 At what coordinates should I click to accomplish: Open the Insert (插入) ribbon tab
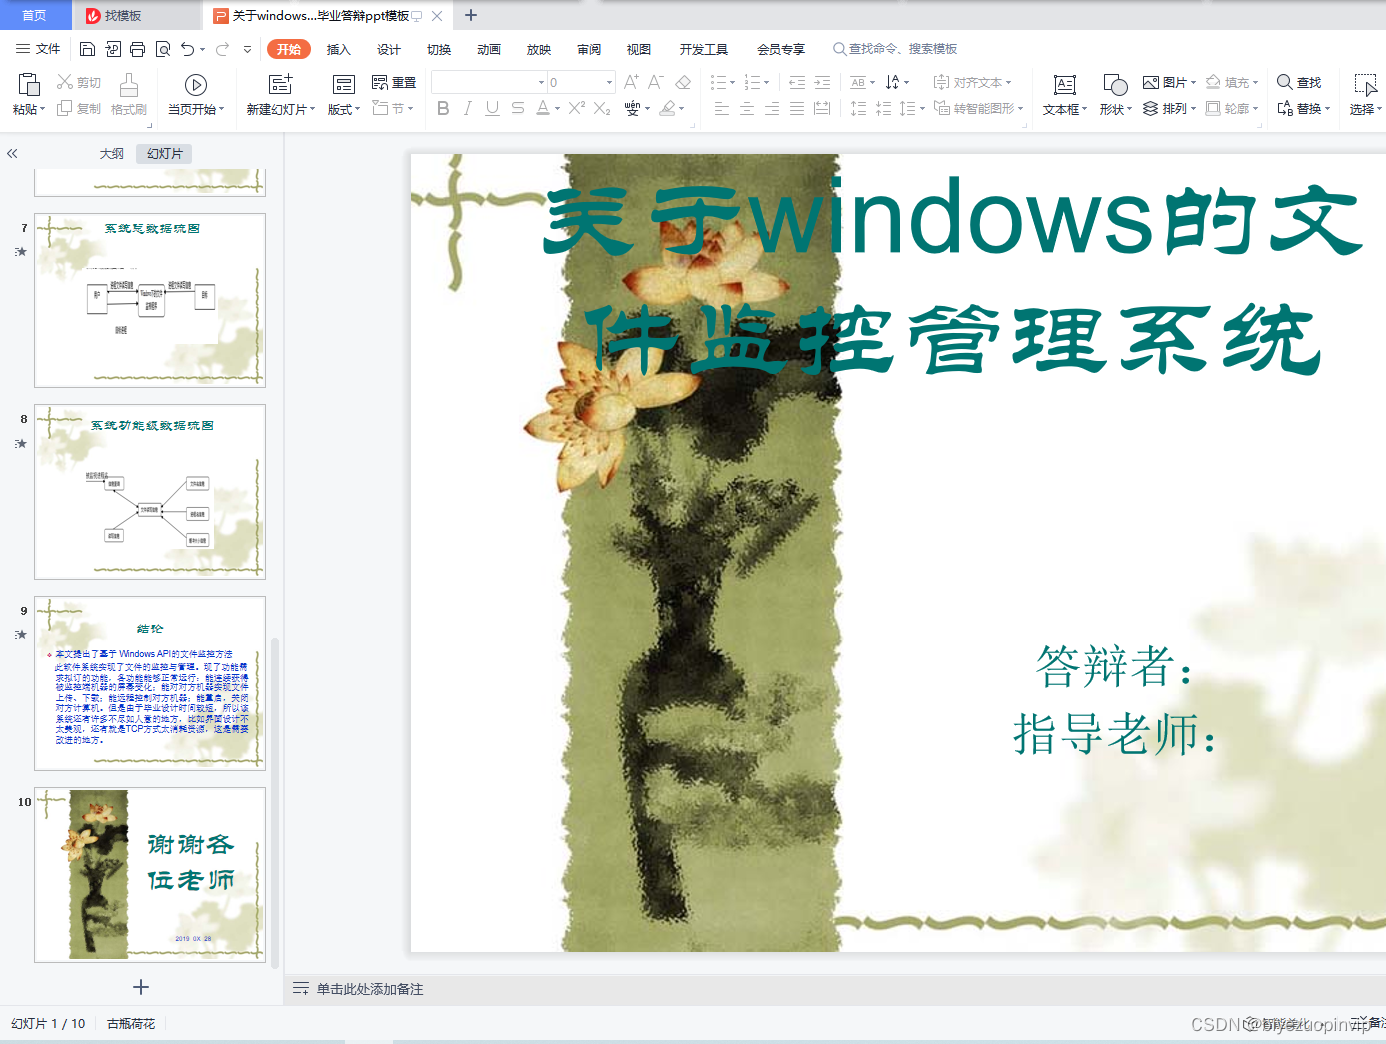339,49
